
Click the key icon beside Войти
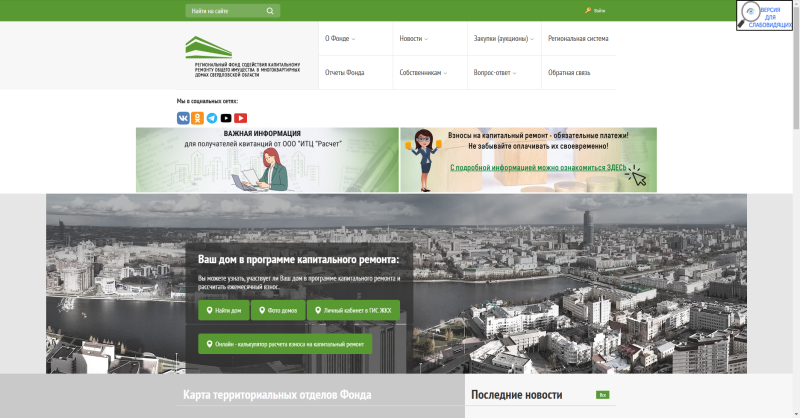588,10
